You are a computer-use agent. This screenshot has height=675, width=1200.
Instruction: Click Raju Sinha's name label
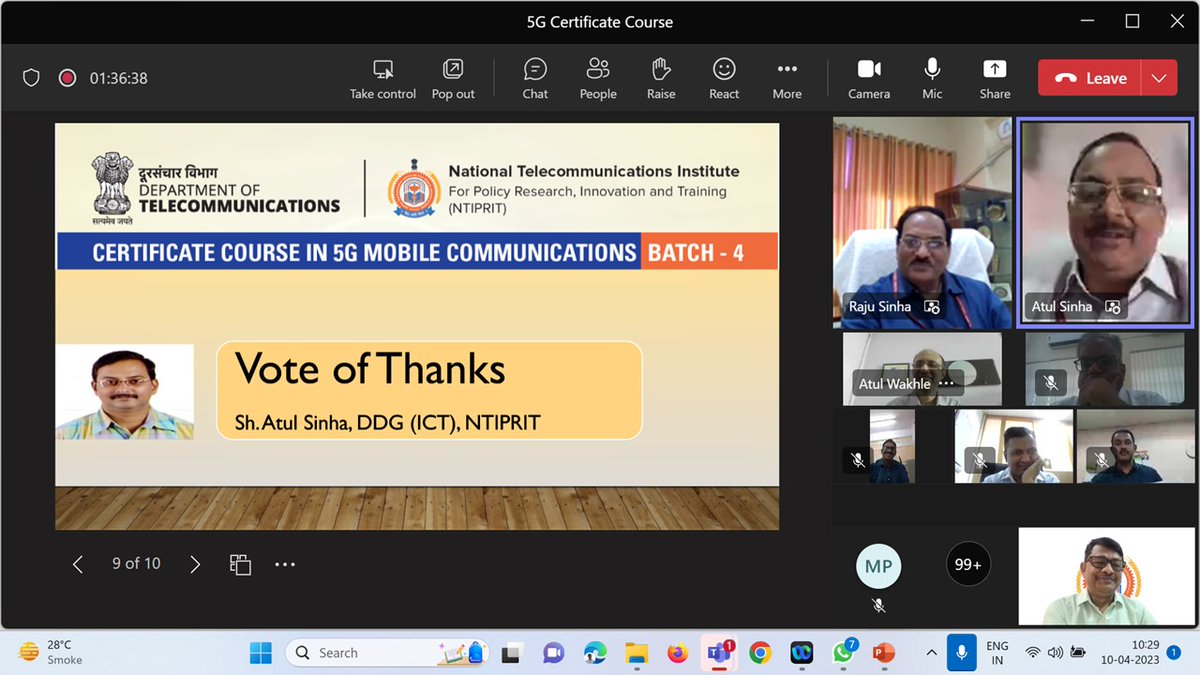(x=880, y=306)
